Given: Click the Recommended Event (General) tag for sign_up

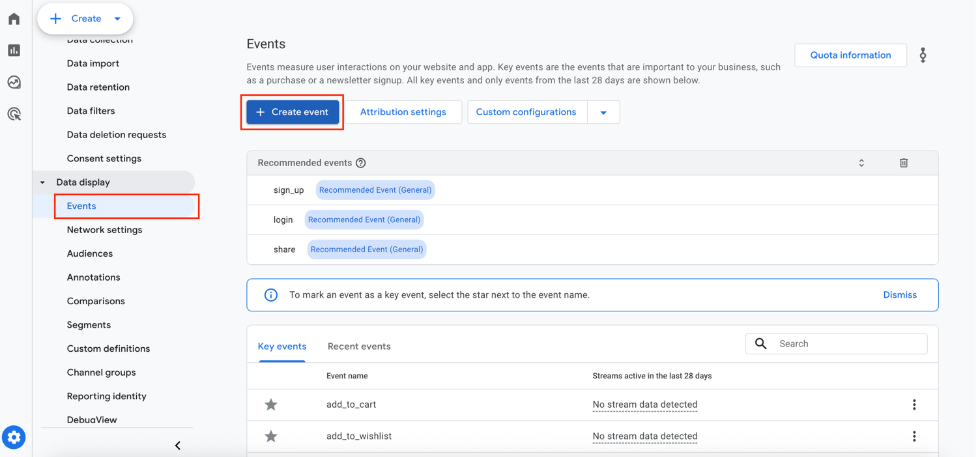Looking at the screenshot, I should click(375, 190).
